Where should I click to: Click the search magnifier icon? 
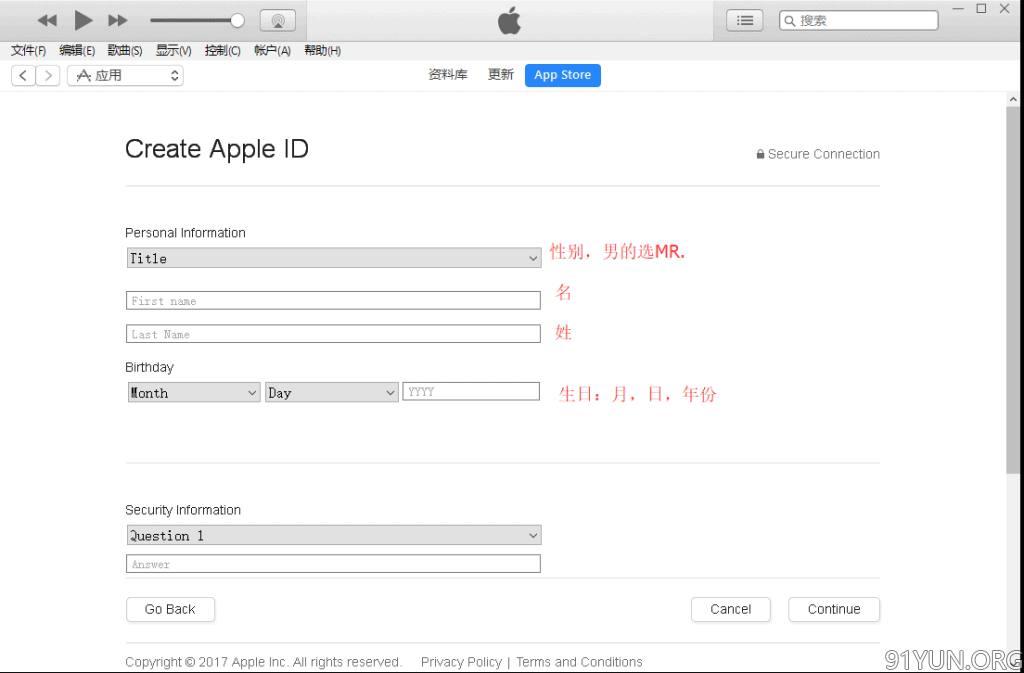point(790,21)
